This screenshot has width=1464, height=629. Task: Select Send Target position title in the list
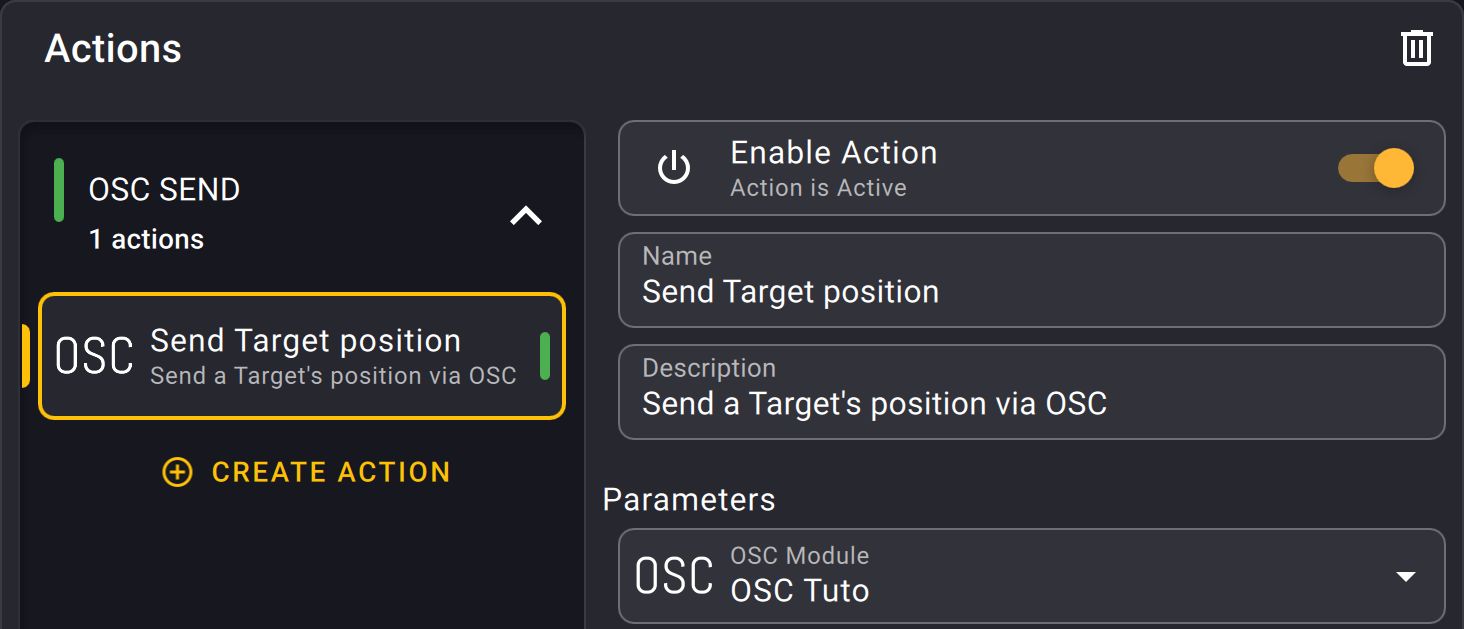305,341
